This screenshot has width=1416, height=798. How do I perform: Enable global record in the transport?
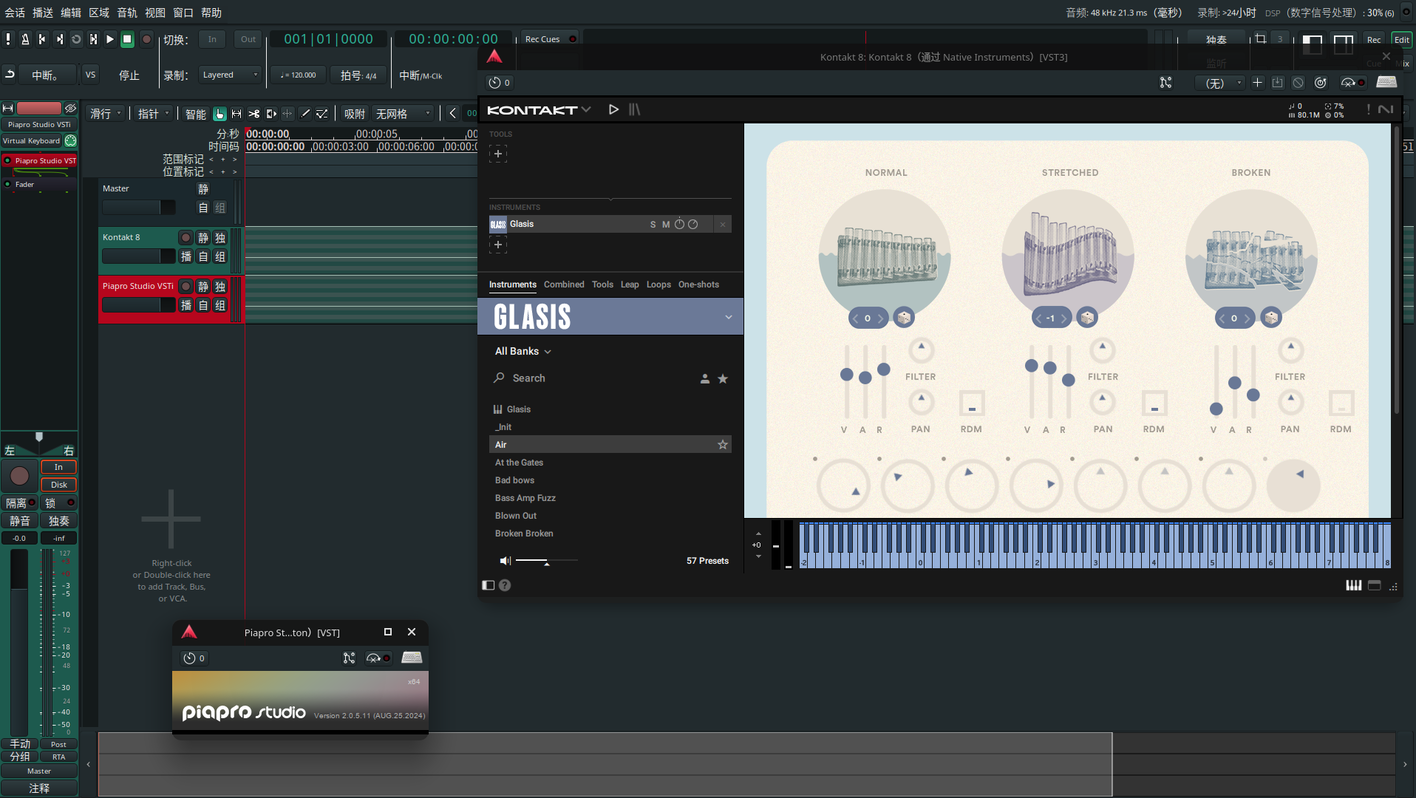click(x=146, y=39)
